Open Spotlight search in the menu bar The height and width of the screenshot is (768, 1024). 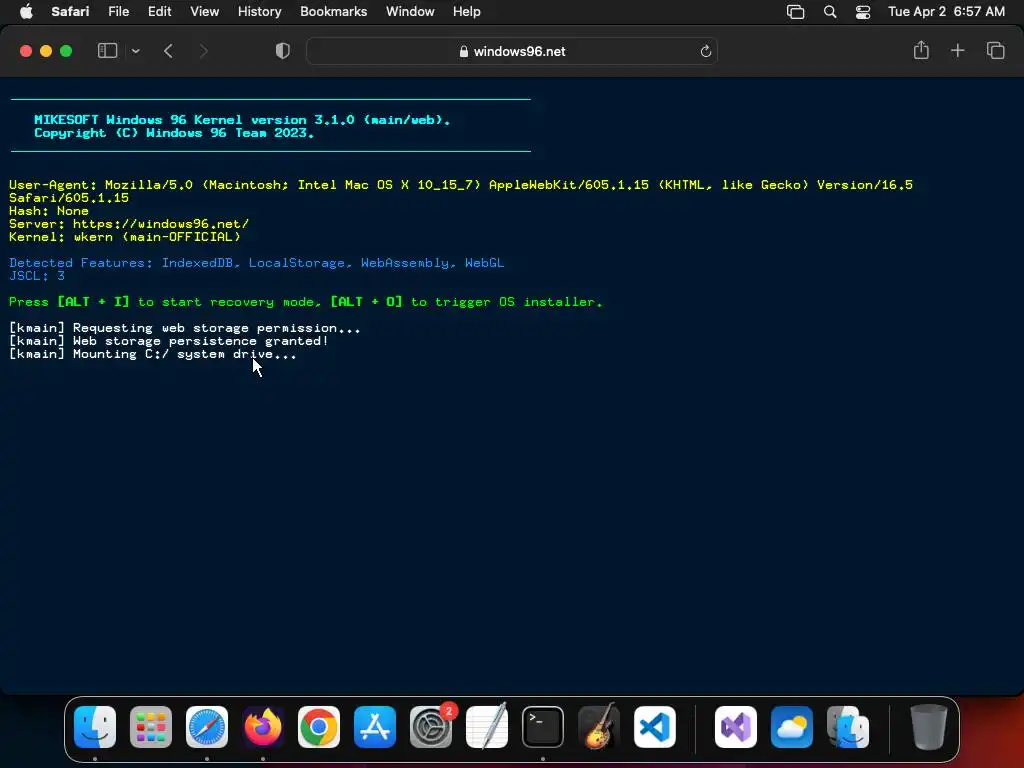click(x=829, y=12)
